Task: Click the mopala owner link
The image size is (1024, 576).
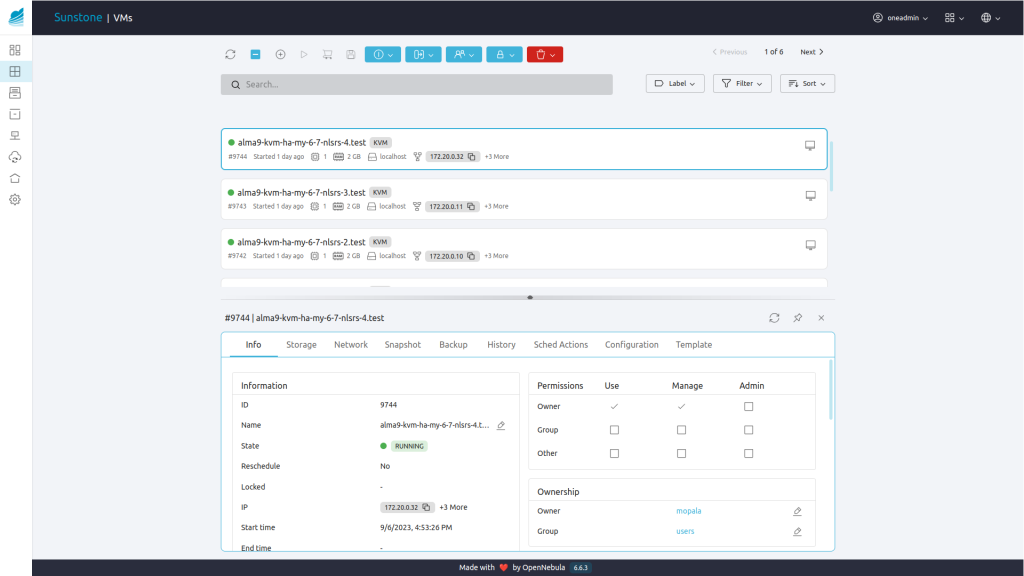Action: point(689,510)
